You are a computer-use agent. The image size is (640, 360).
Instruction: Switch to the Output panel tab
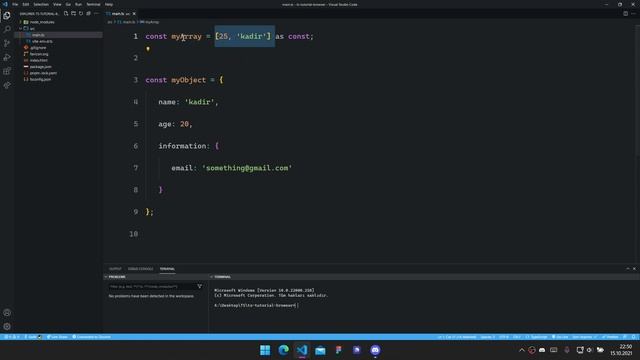tap(115, 269)
